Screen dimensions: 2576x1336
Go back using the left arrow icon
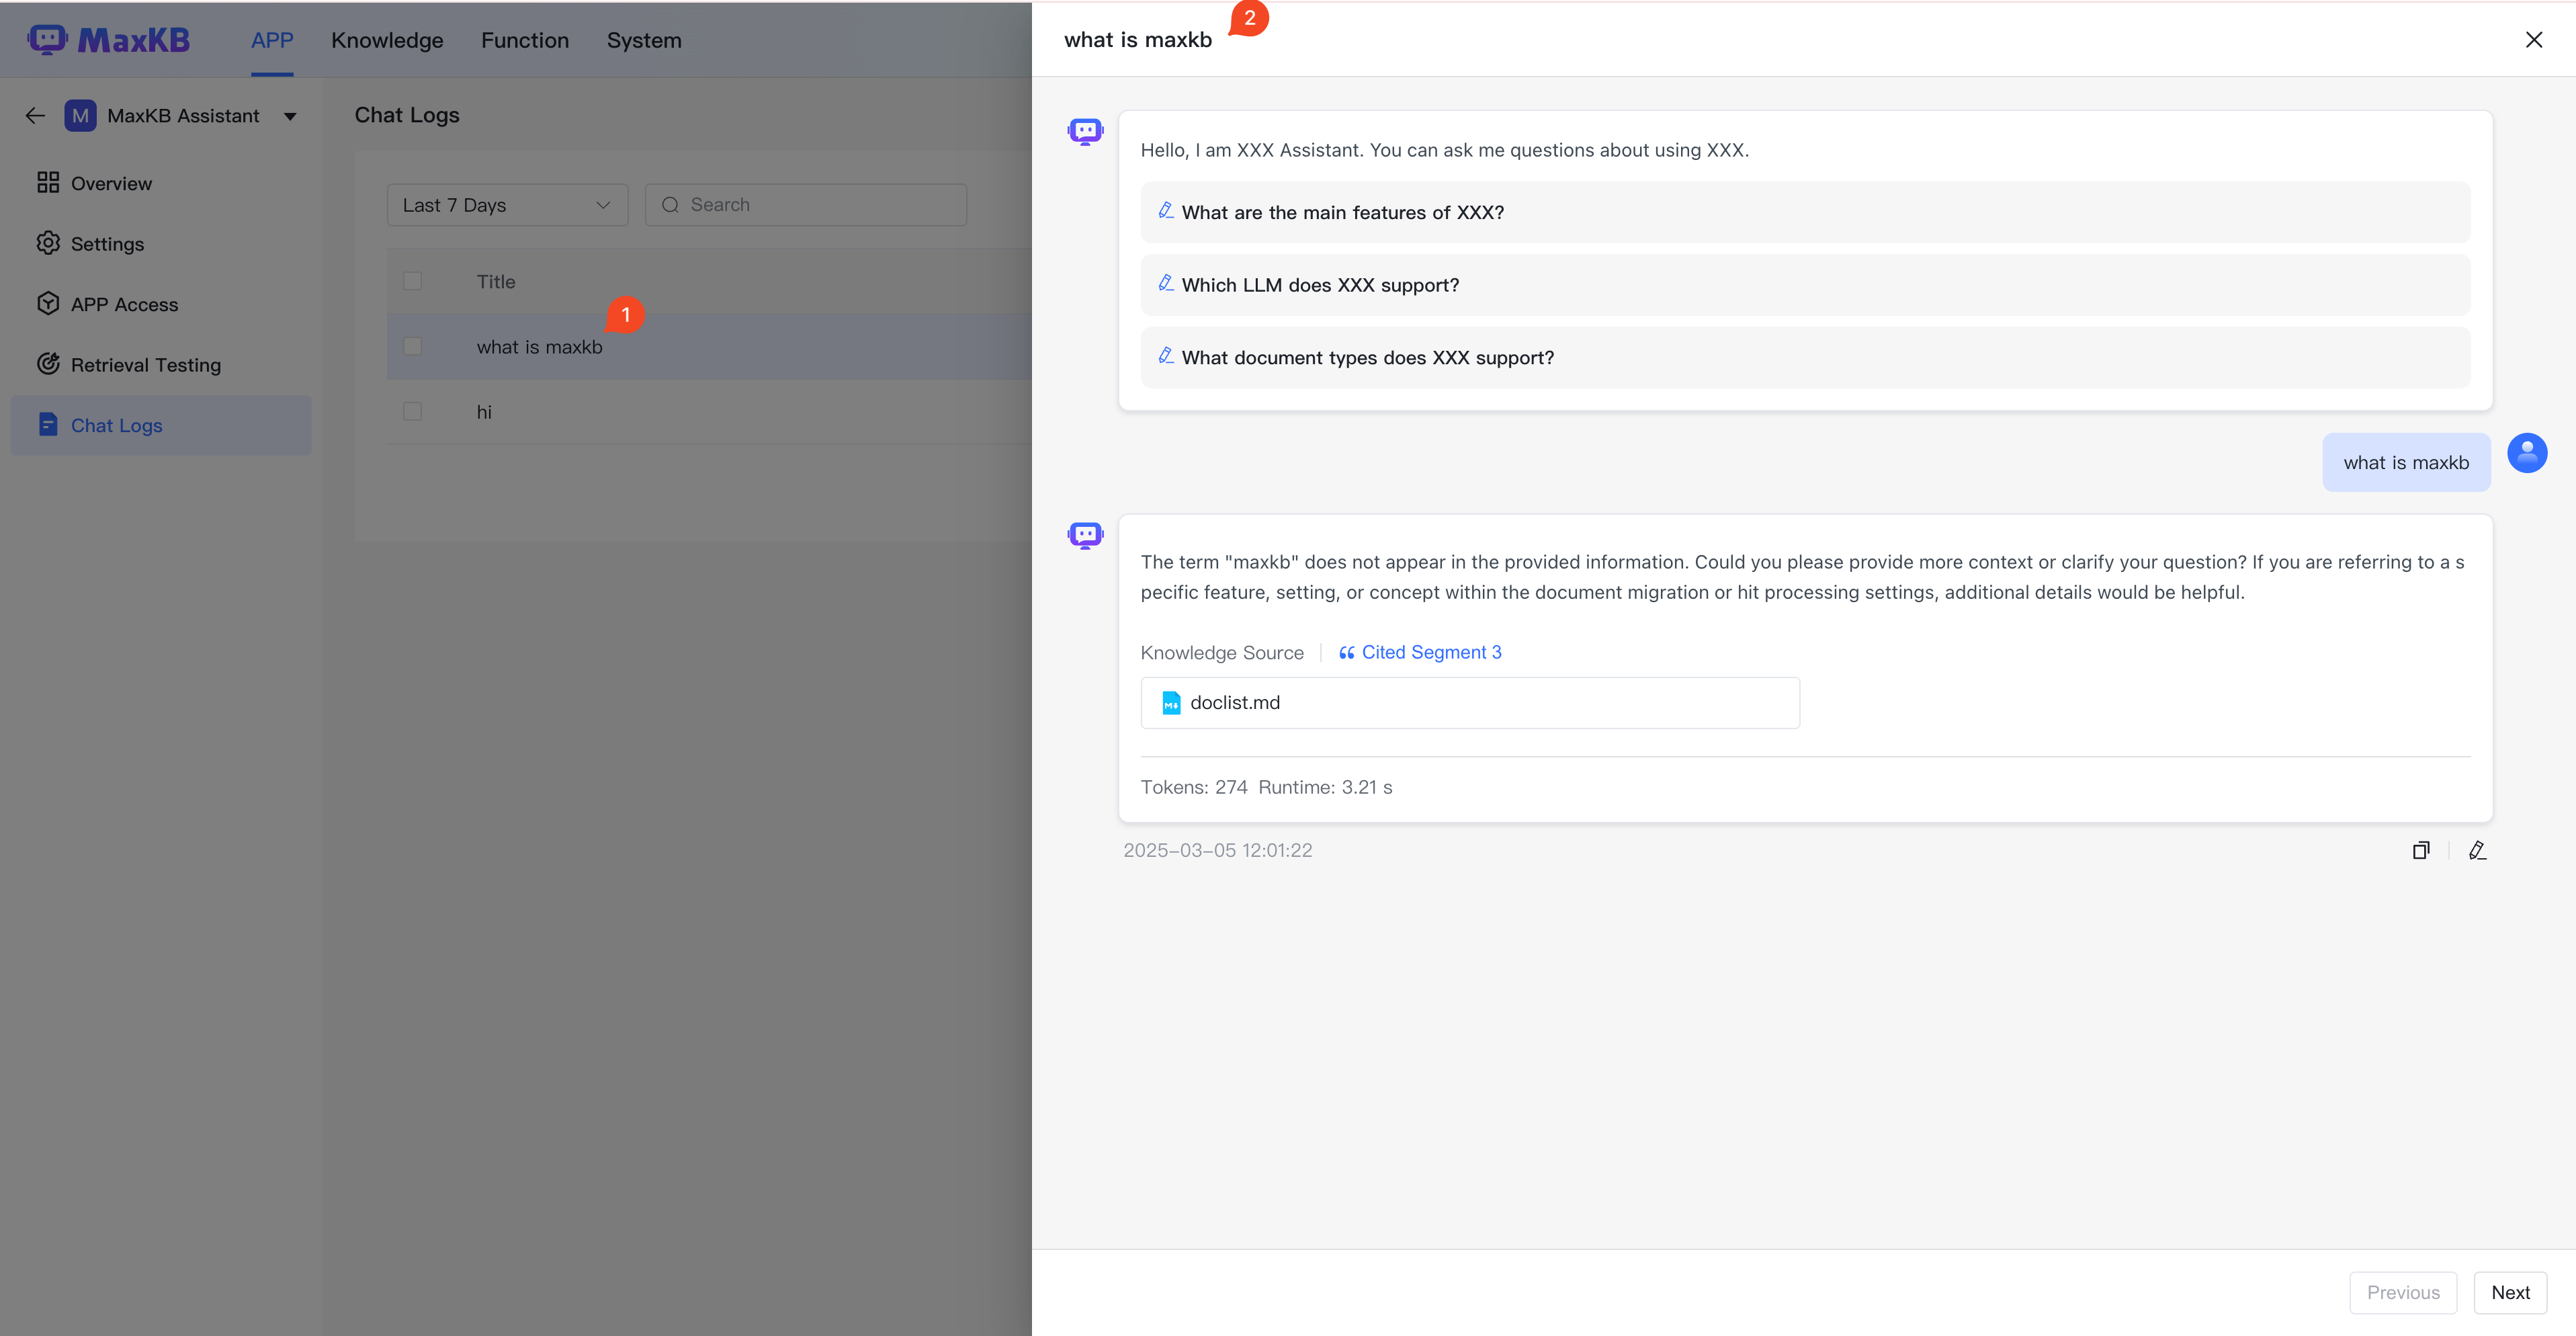click(x=35, y=116)
